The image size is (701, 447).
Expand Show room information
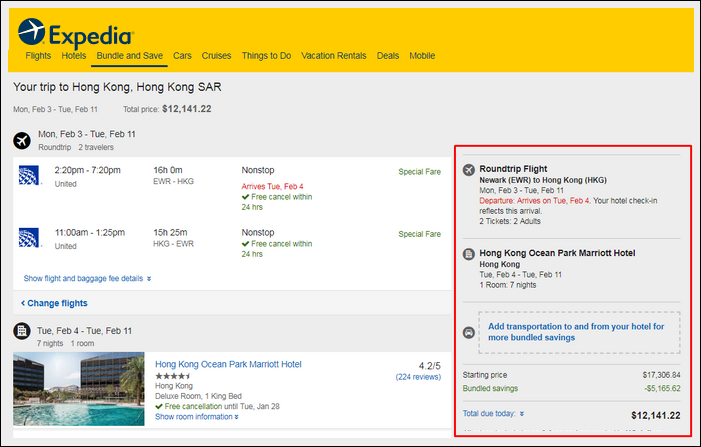point(197,417)
